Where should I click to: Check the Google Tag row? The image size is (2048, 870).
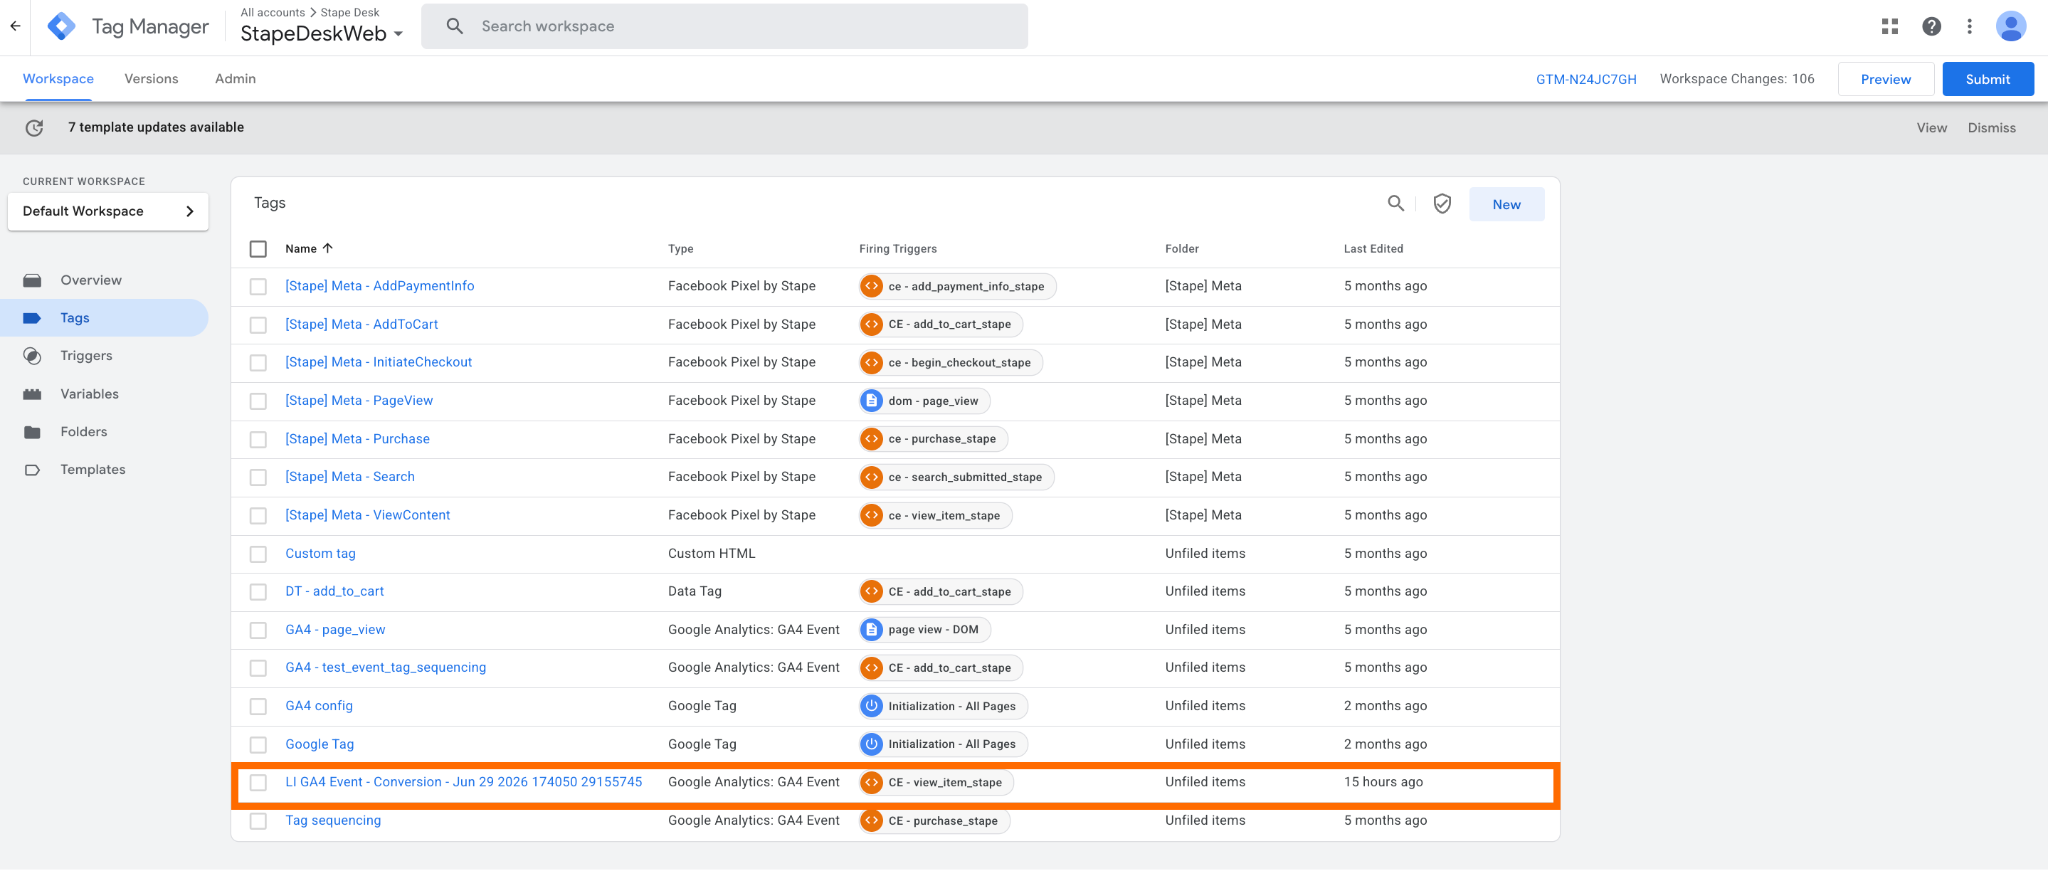click(258, 745)
